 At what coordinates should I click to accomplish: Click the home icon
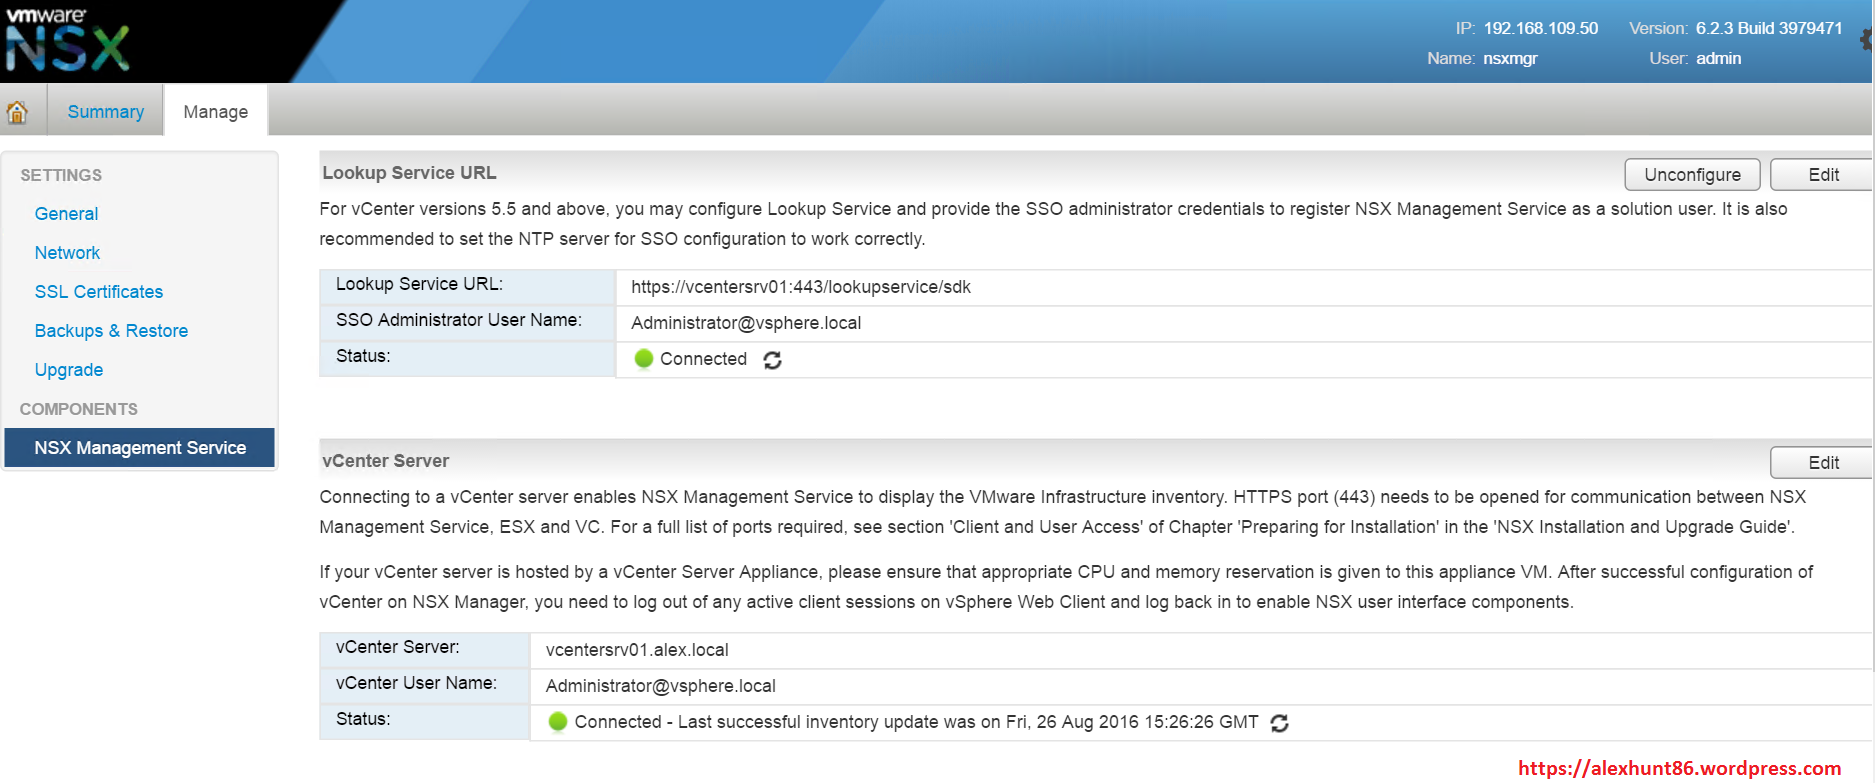click(17, 112)
